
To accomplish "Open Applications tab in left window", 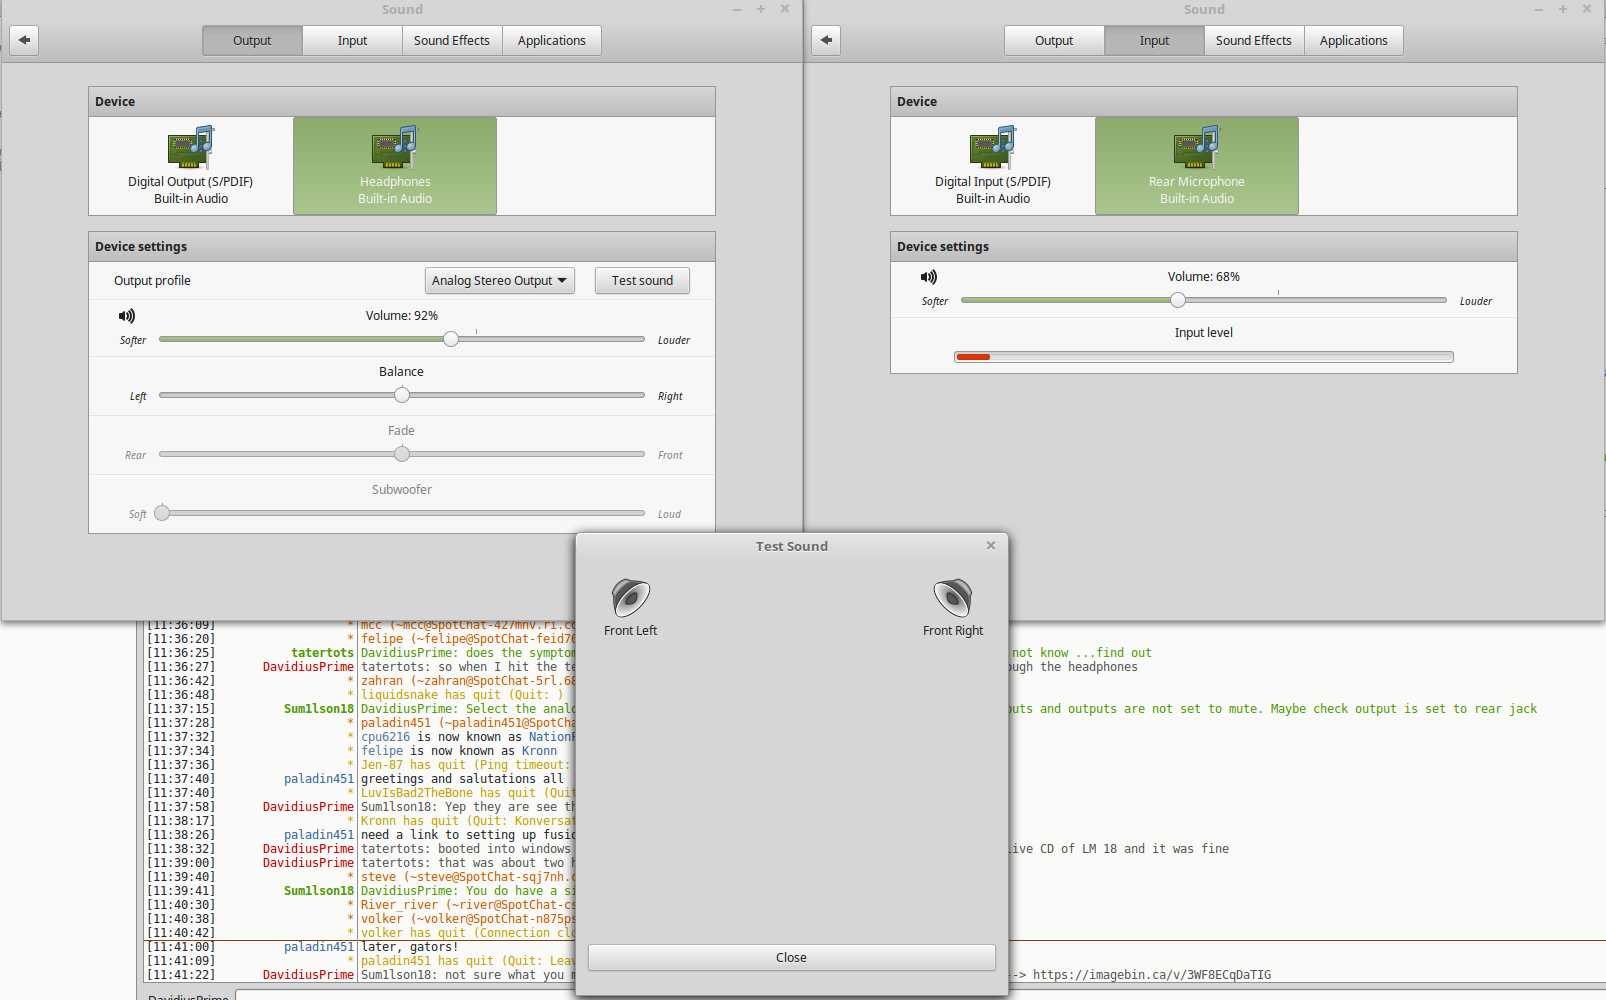I will 552,40.
